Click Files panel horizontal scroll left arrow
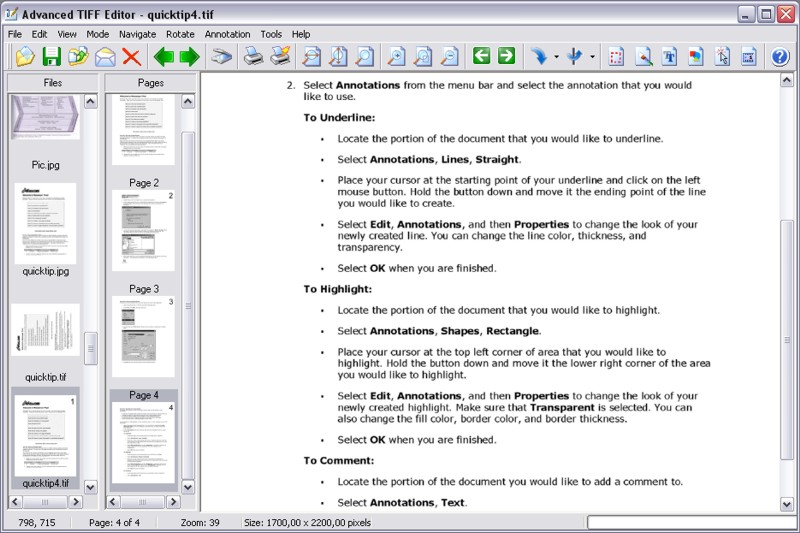This screenshot has height=533, width=800. pyautogui.click(x=15, y=502)
